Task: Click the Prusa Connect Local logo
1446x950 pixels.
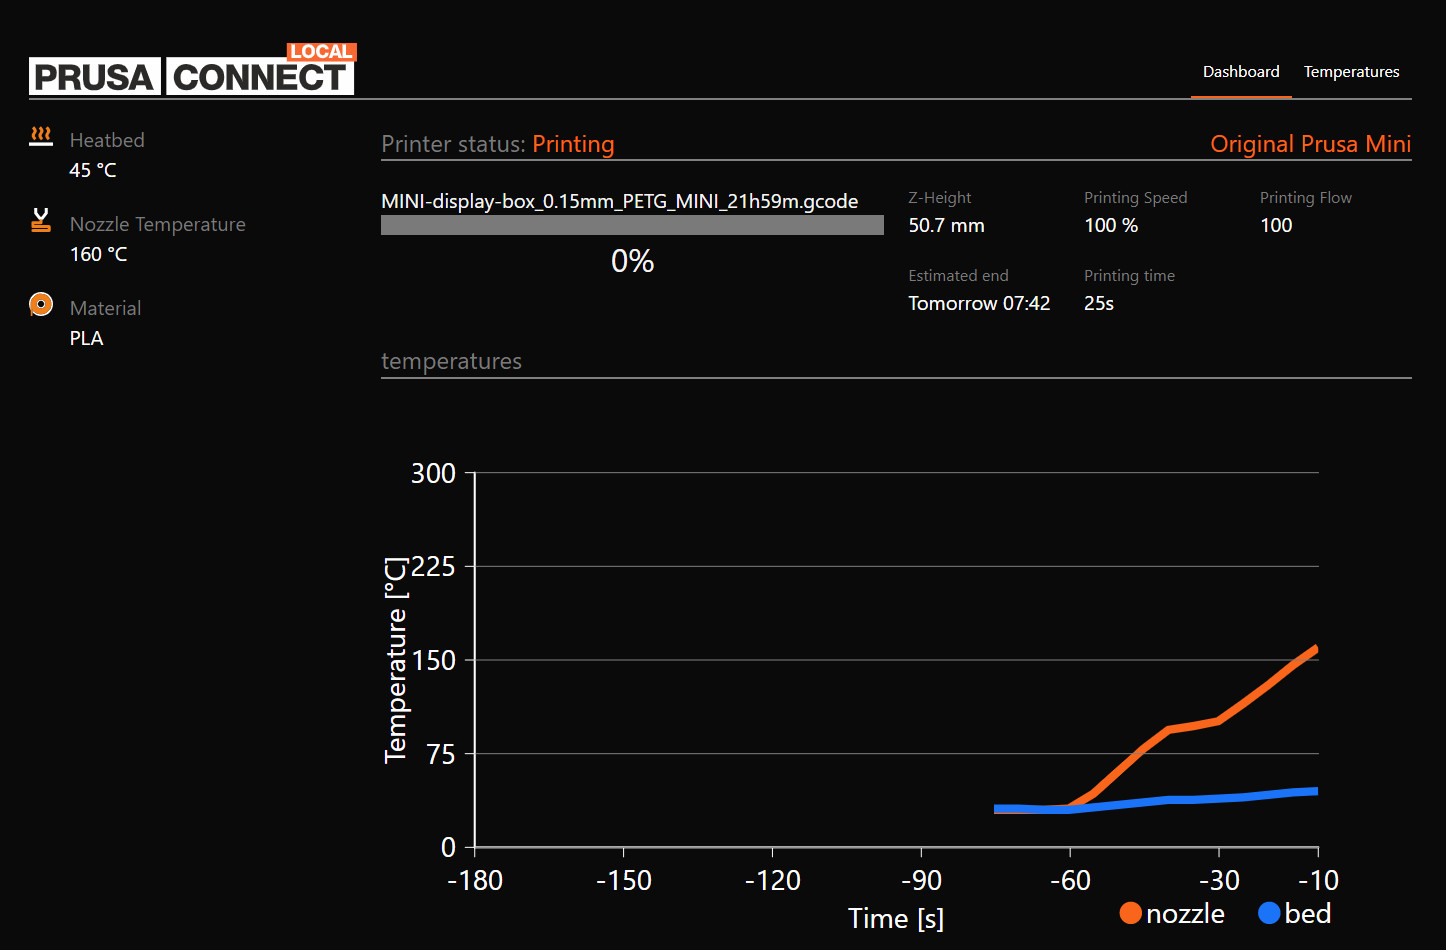Action: [193, 69]
